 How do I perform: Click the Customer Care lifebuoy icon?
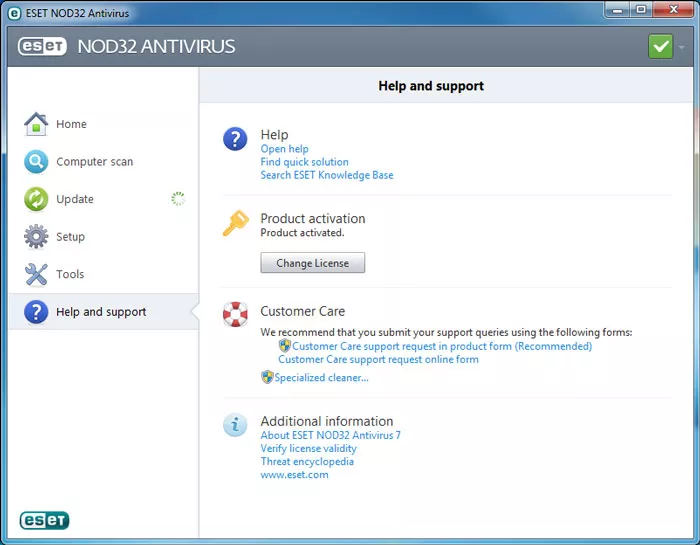tap(235, 314)
